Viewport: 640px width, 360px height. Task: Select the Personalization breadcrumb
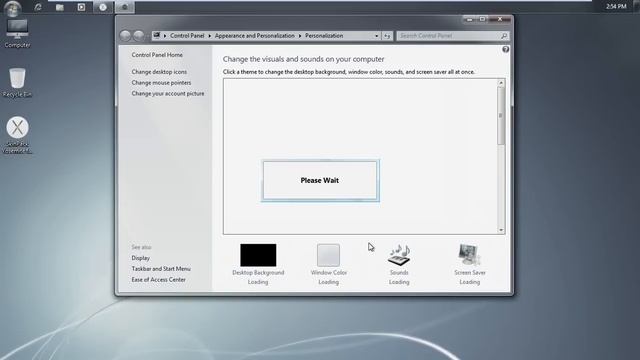(x=324, y=36)
